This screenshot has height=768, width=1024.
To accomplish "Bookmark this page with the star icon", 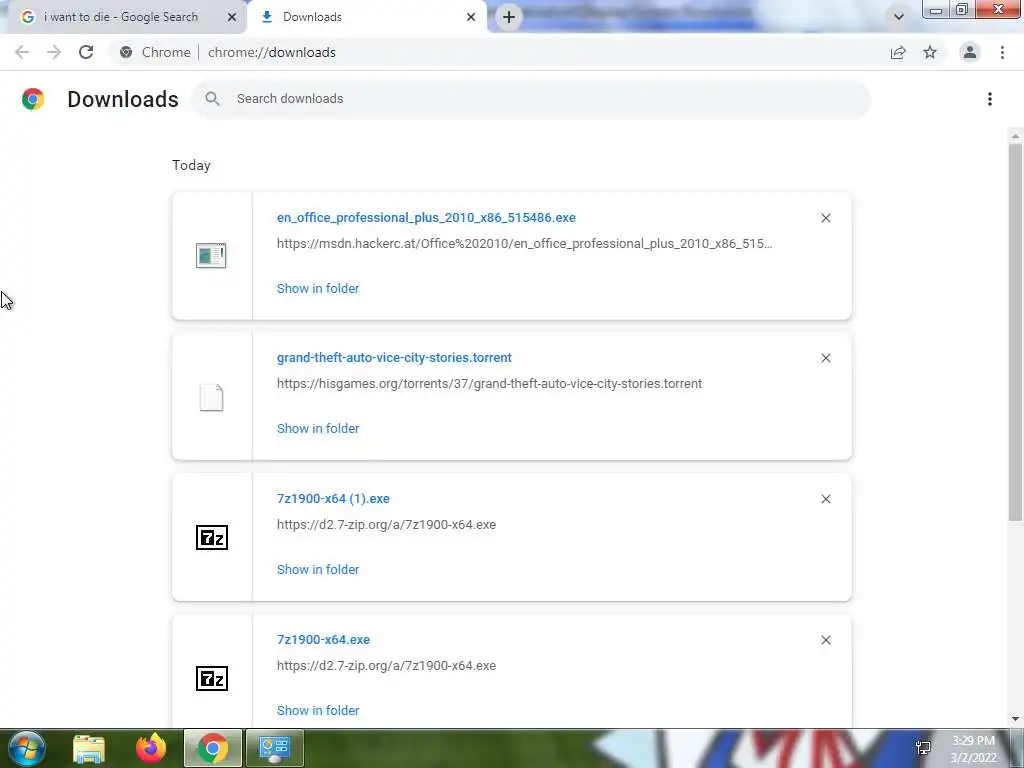I will [930, 52].
